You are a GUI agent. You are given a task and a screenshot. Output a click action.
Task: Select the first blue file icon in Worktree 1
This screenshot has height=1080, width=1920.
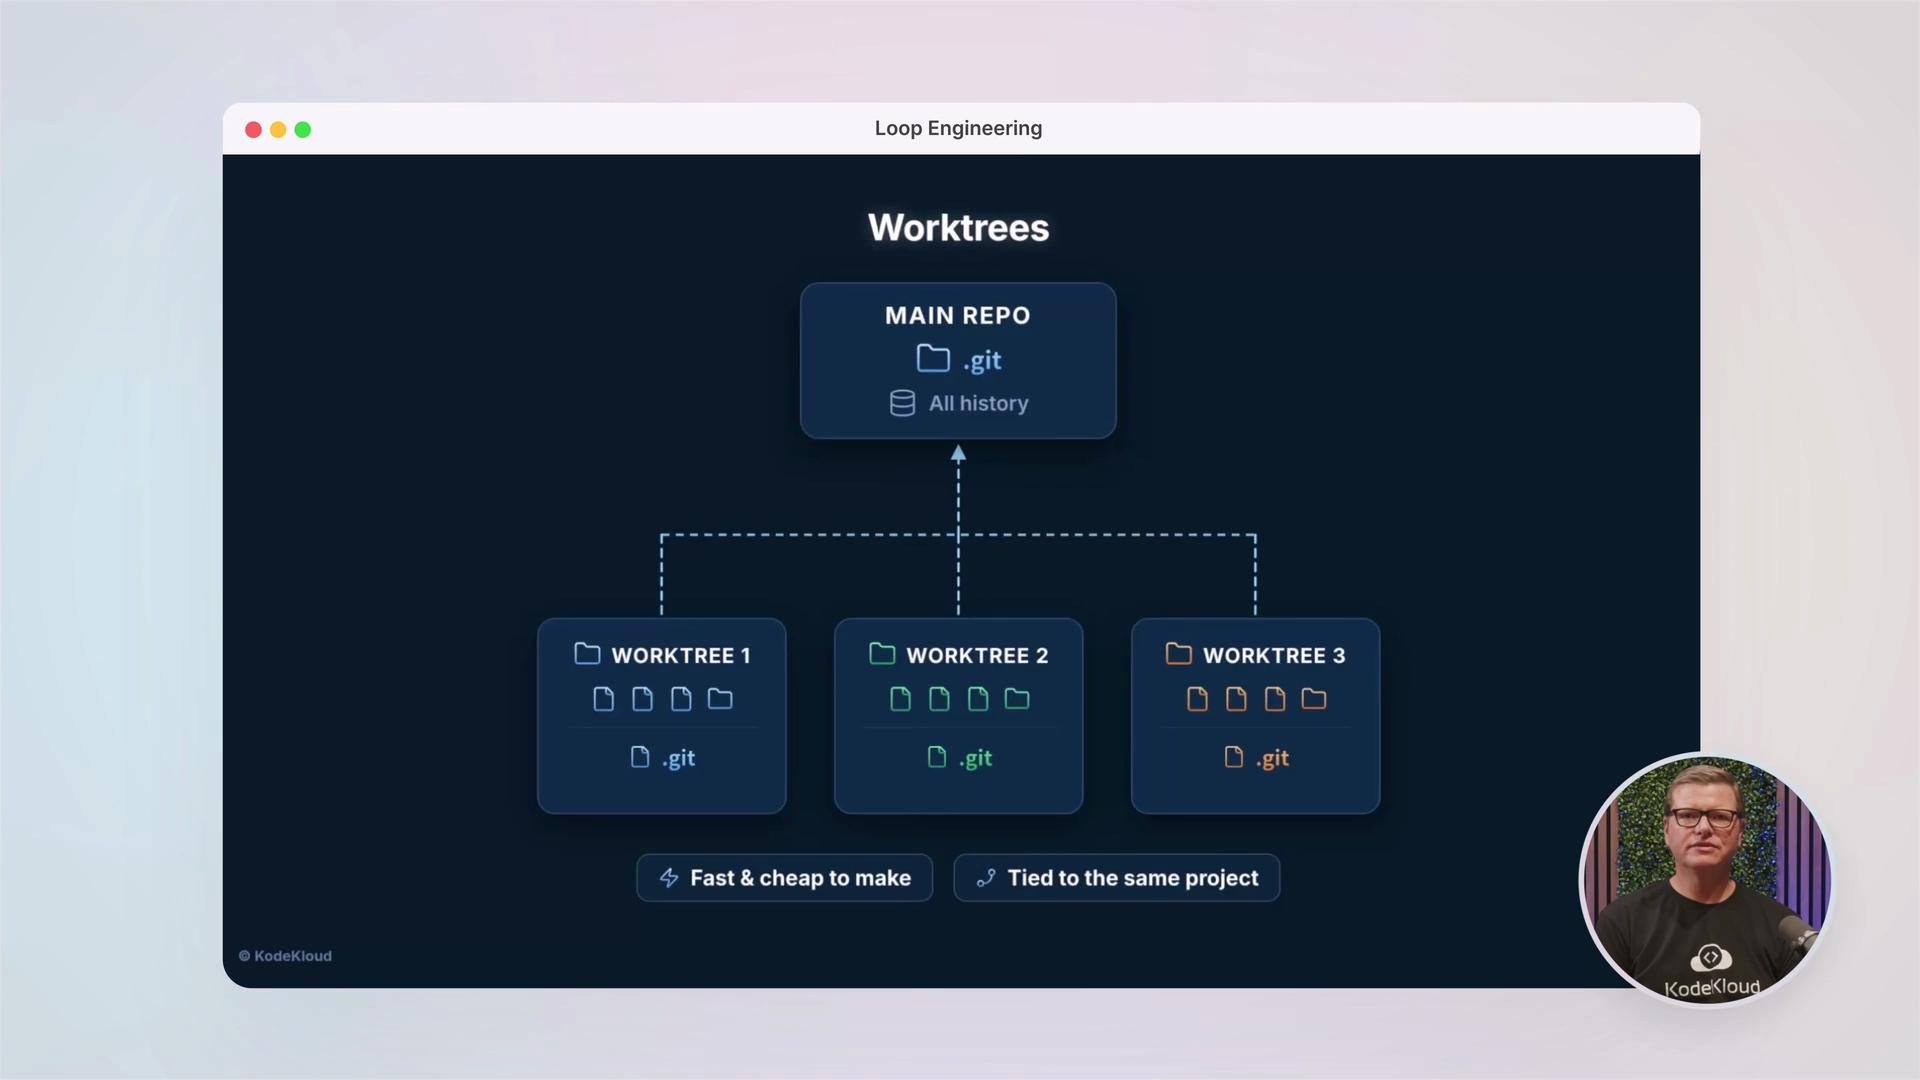tap(604, 699)
